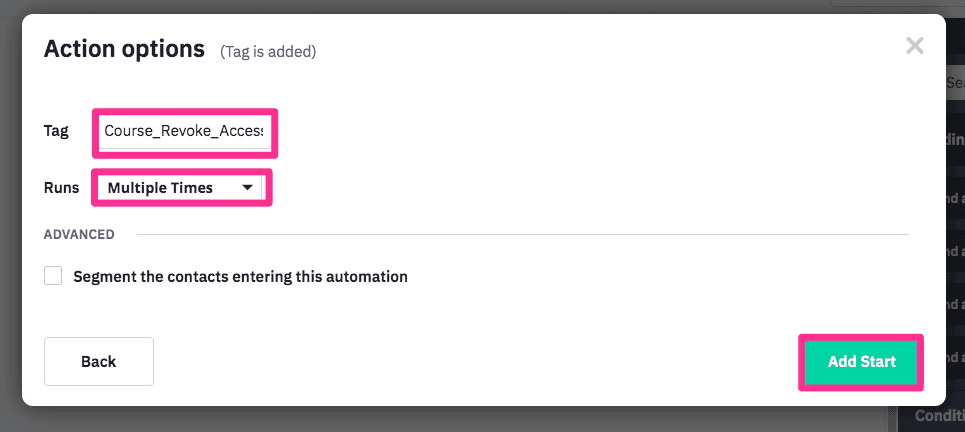Click the Tag input field
The height and width of the screenshot is (432, 965).
(185, 131)
